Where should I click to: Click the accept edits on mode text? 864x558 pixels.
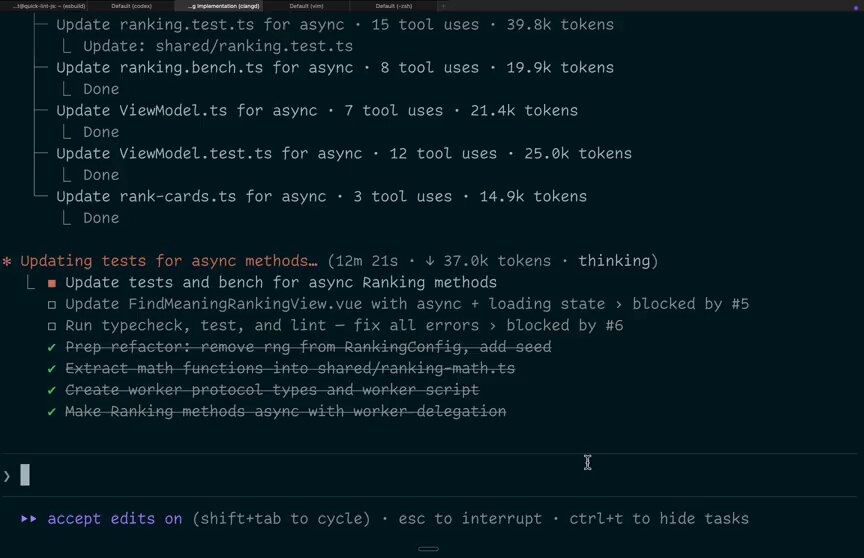point(115,519)
